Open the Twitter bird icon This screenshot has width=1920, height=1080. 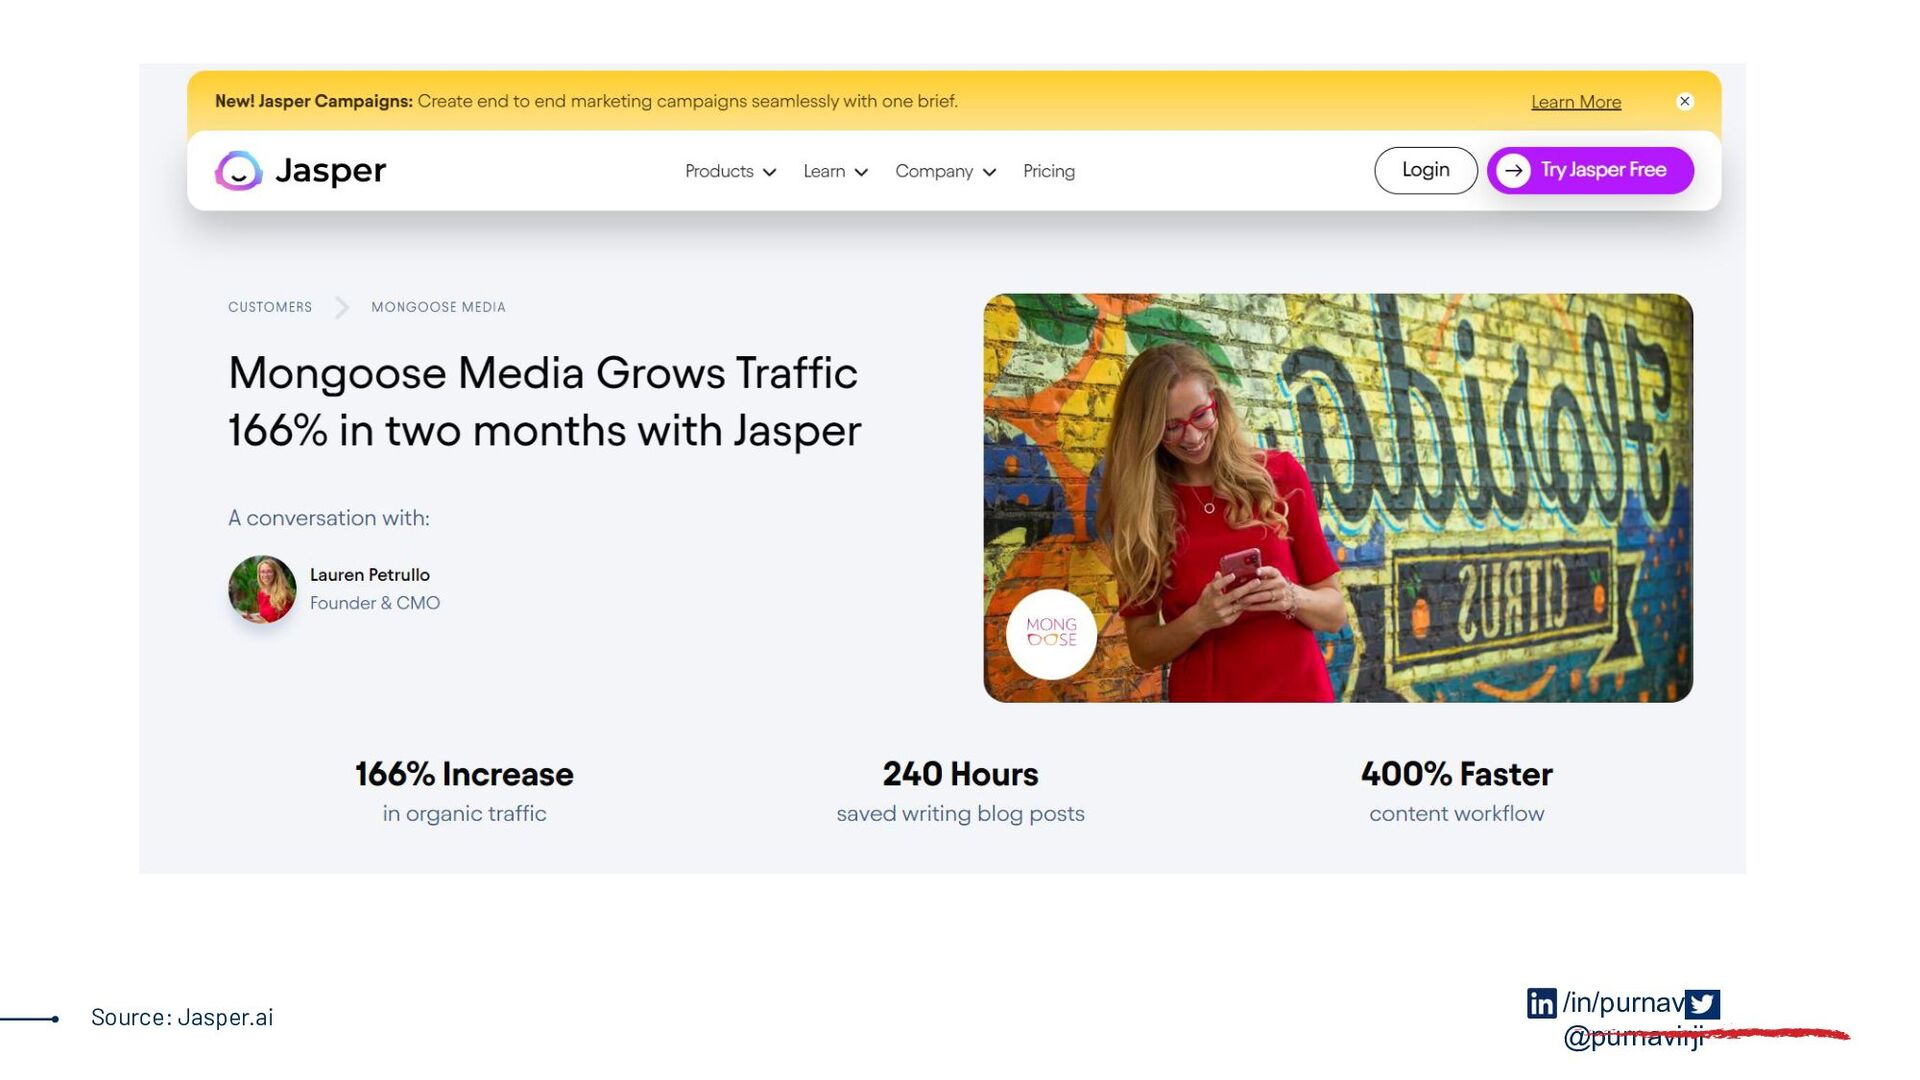coord(1702,1004)
